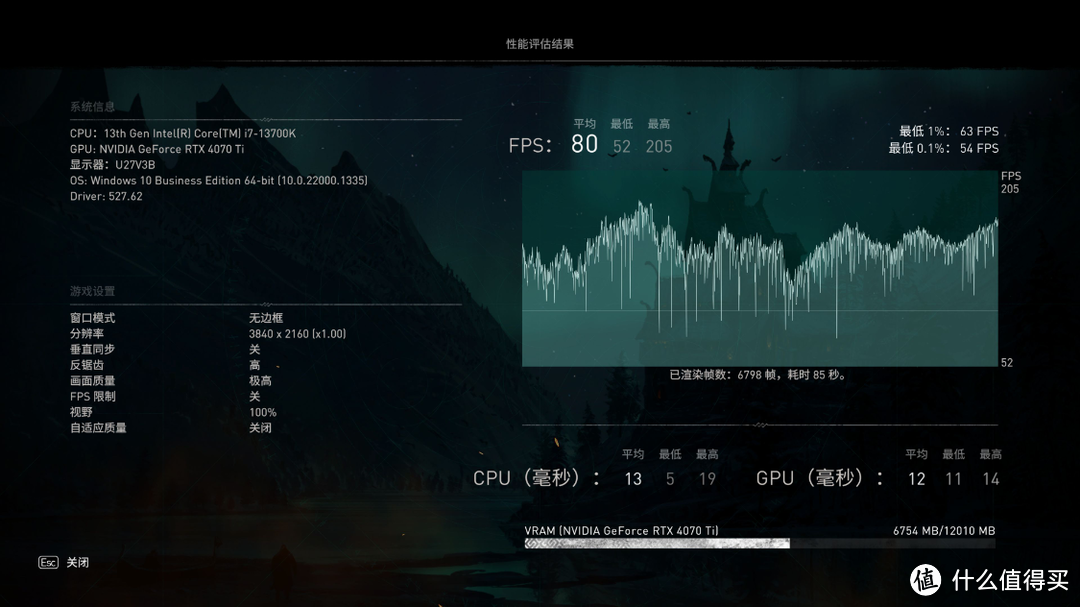Click the CPU highest value 19
1080x607 pixels.
point(707,479)
